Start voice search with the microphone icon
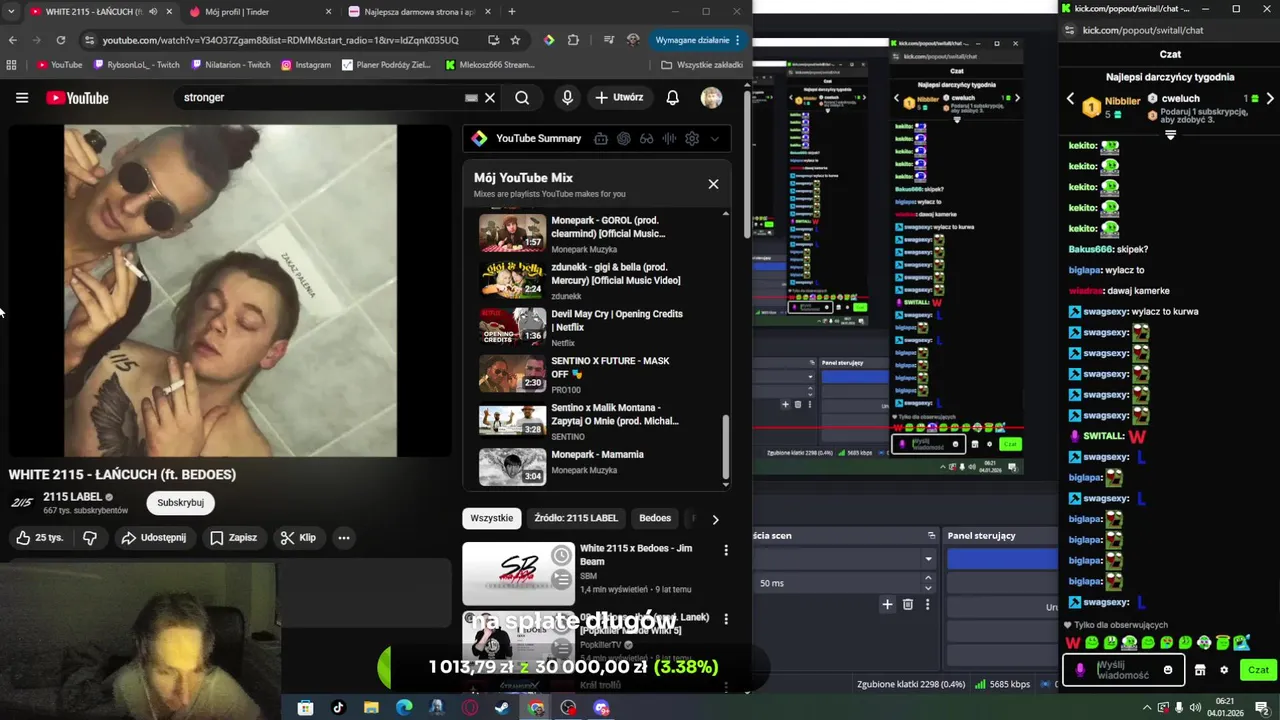1280x720 pixels. click(x=567, y=98)
